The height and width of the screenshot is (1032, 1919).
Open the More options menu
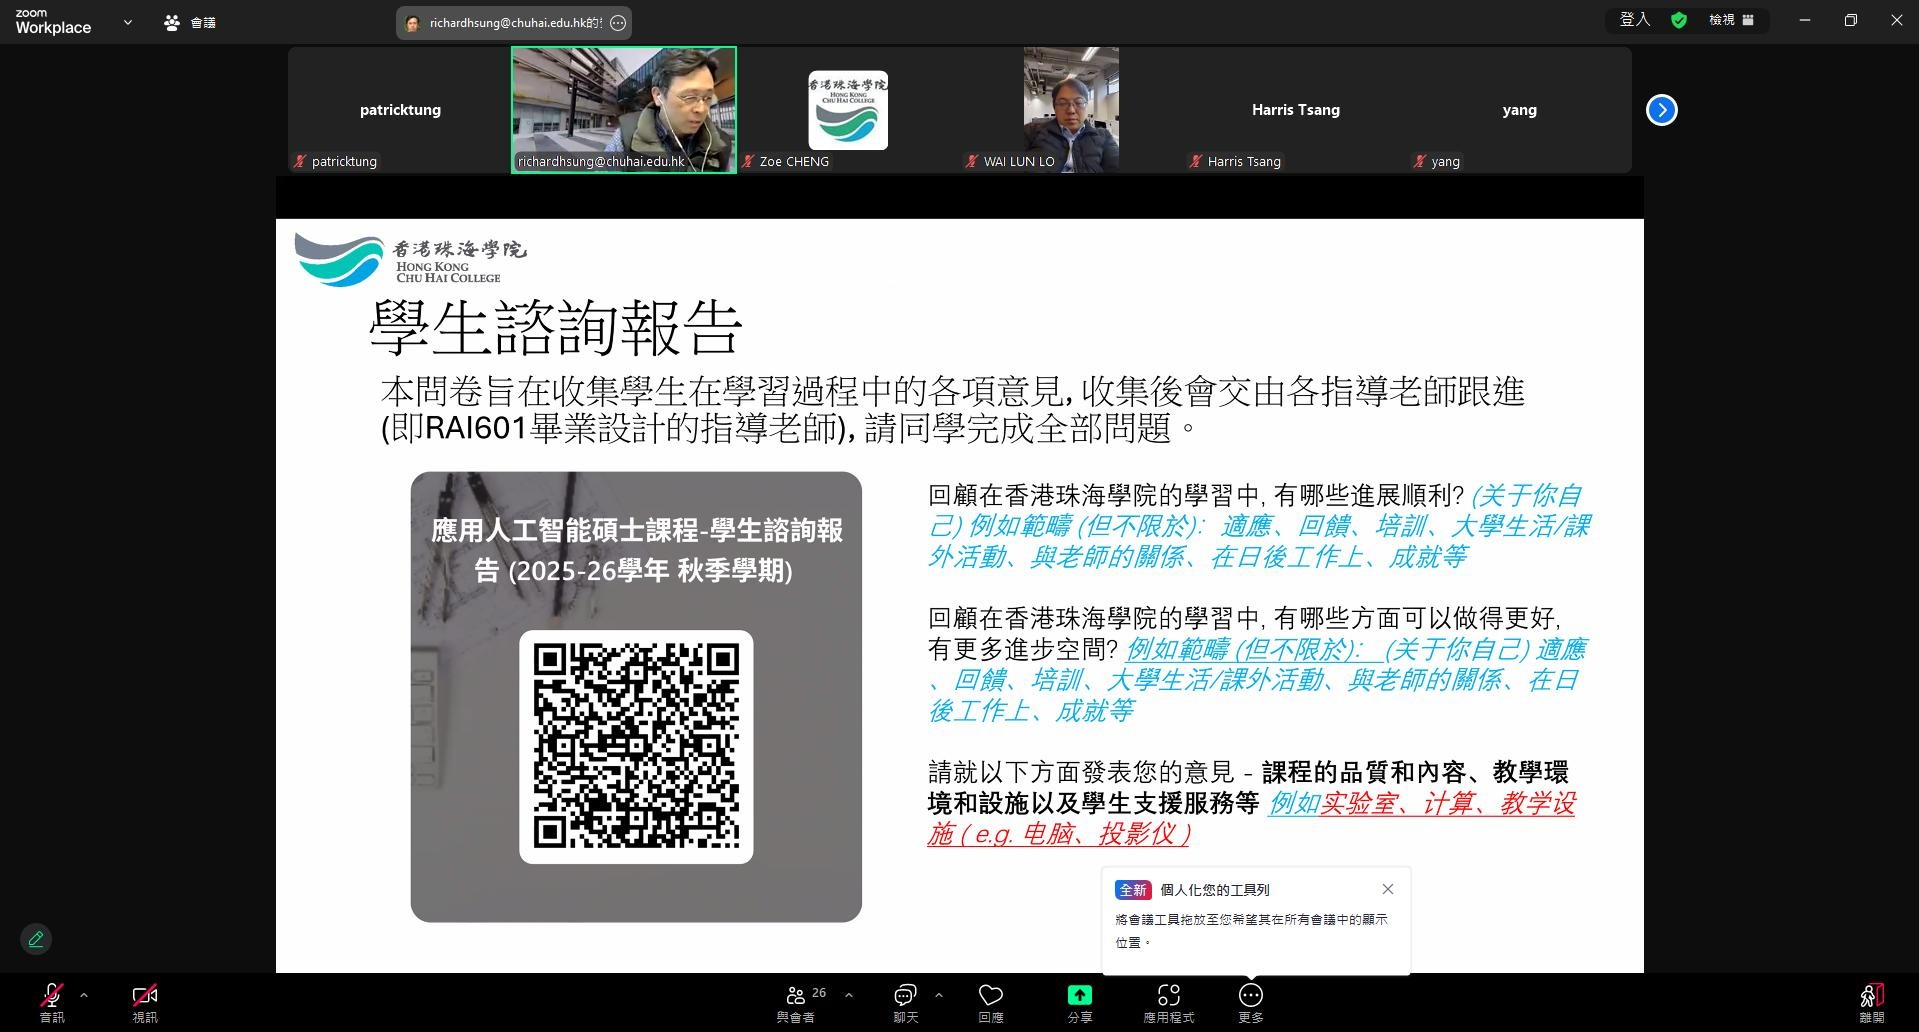[x=1250, y=1001]
